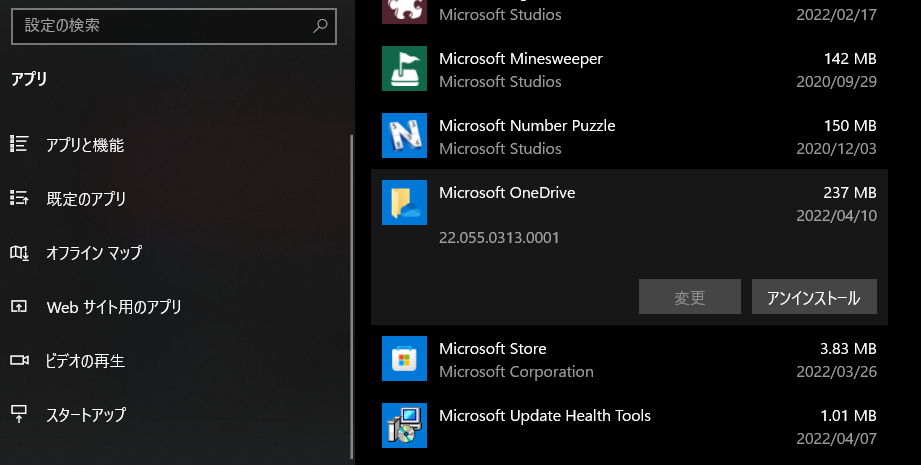921x465 pixels.
Task: Click the sidebar vertical scrollbar
Action: [x=352, y=296]
